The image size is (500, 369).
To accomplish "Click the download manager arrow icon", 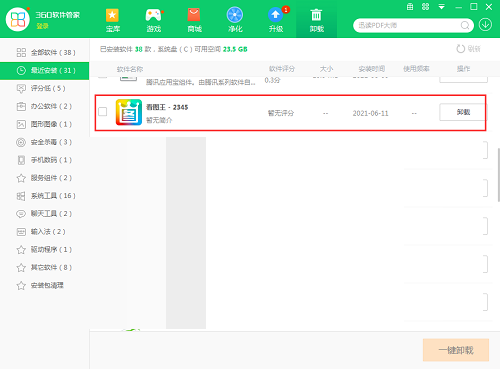I will tap(485, 25).
